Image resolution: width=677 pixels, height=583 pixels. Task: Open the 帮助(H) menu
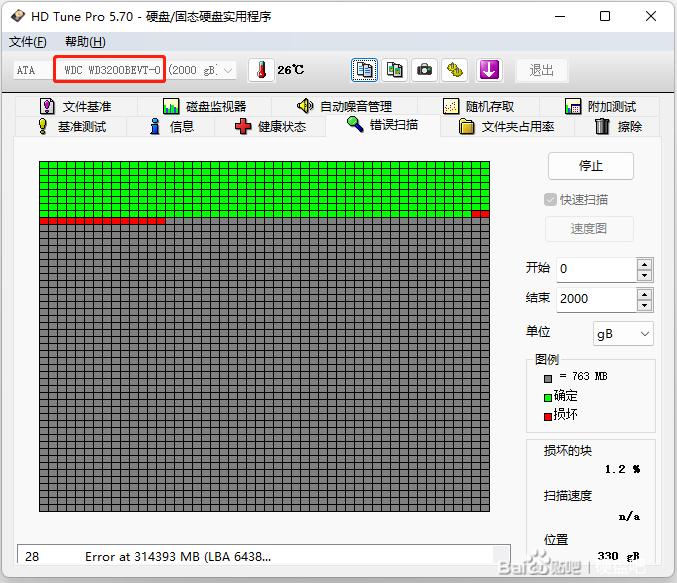tap(85, 42)
